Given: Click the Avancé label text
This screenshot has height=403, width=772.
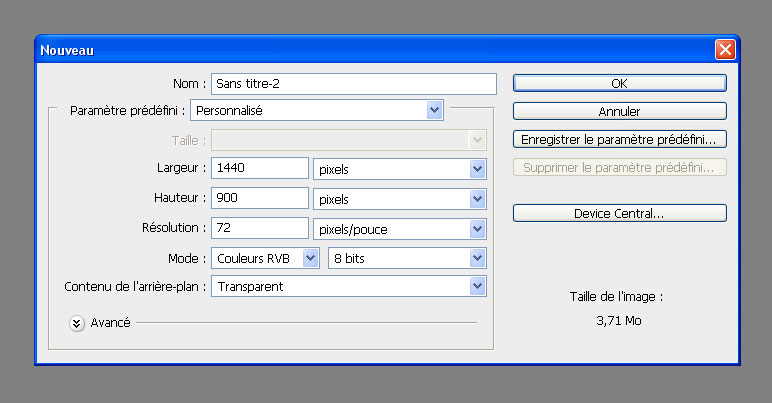Looking at the screenshot, I should click(110, 323).
